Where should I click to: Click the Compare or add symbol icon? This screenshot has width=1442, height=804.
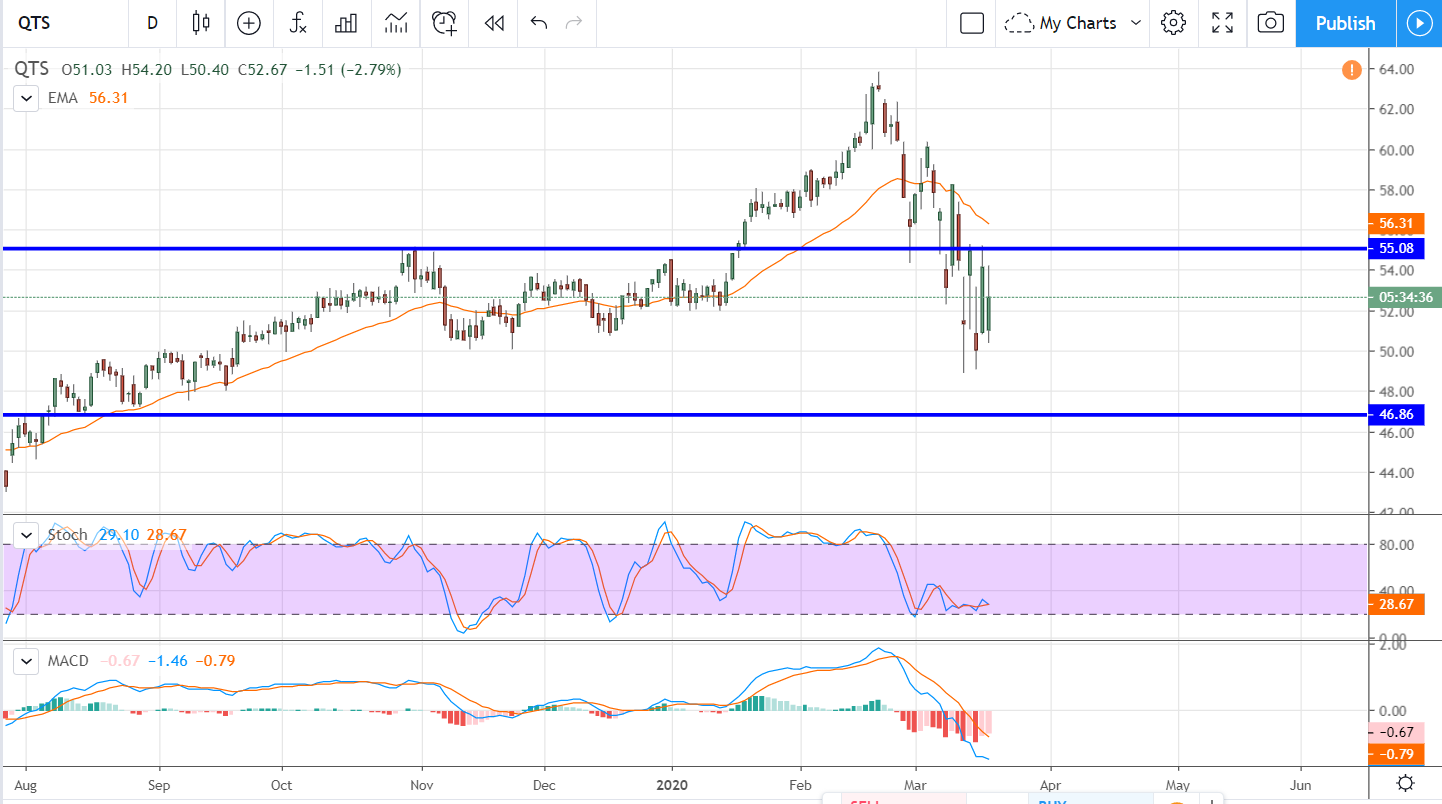[248, 23]
